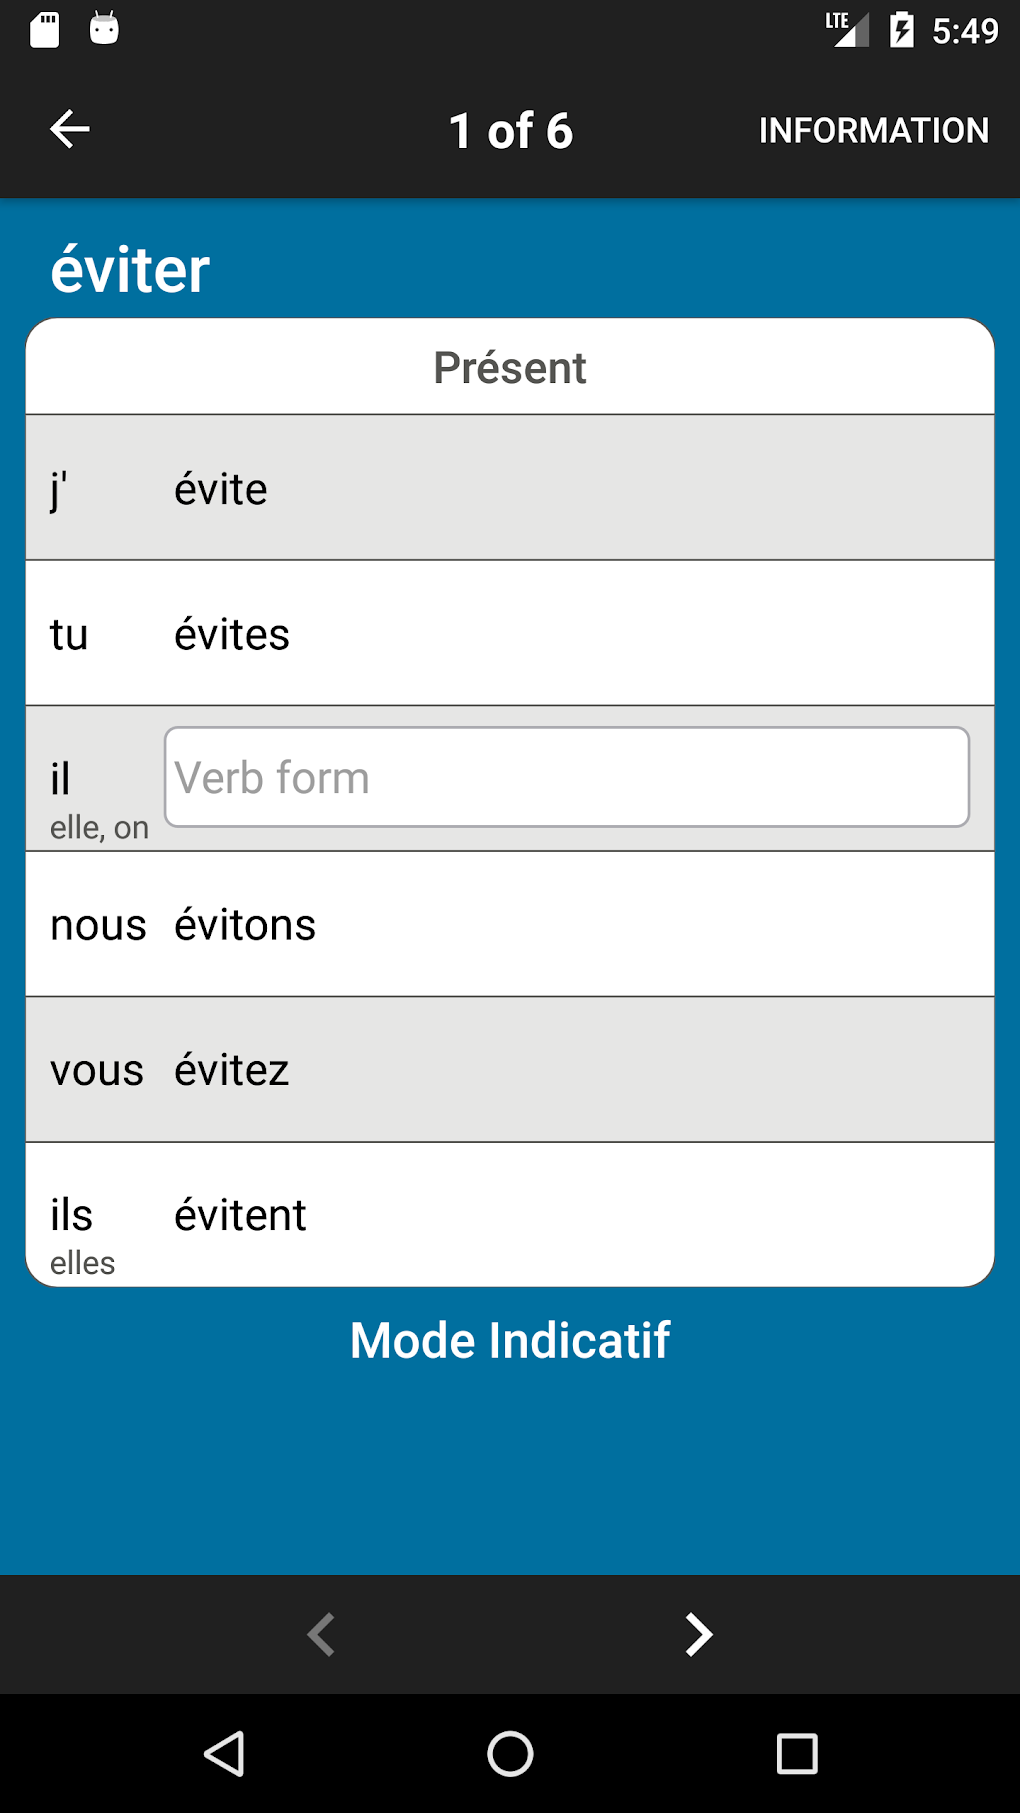Open the recent apps square button

coord(796,1753)
